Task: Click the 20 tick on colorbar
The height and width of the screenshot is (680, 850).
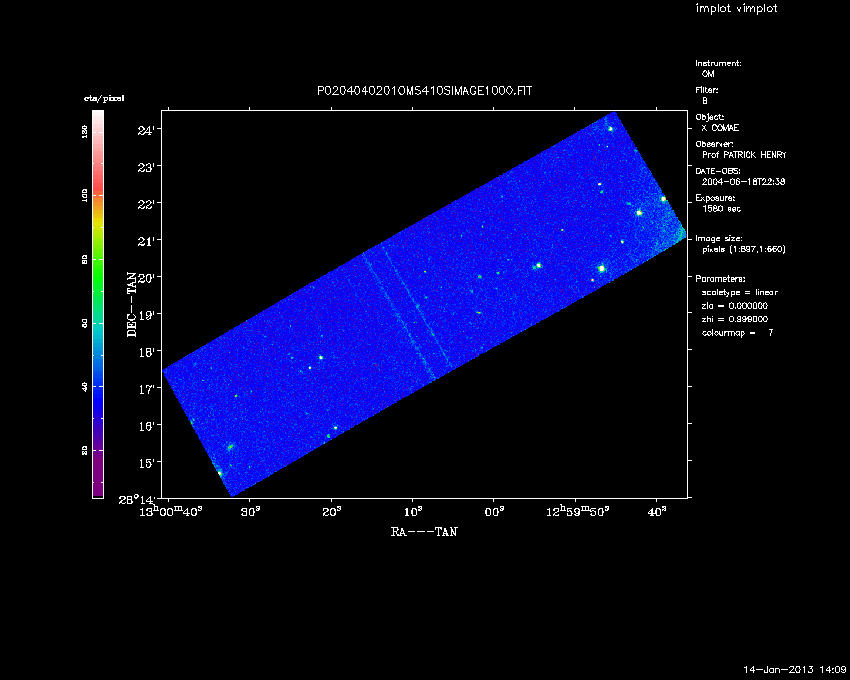Action: tap(85, 450)
